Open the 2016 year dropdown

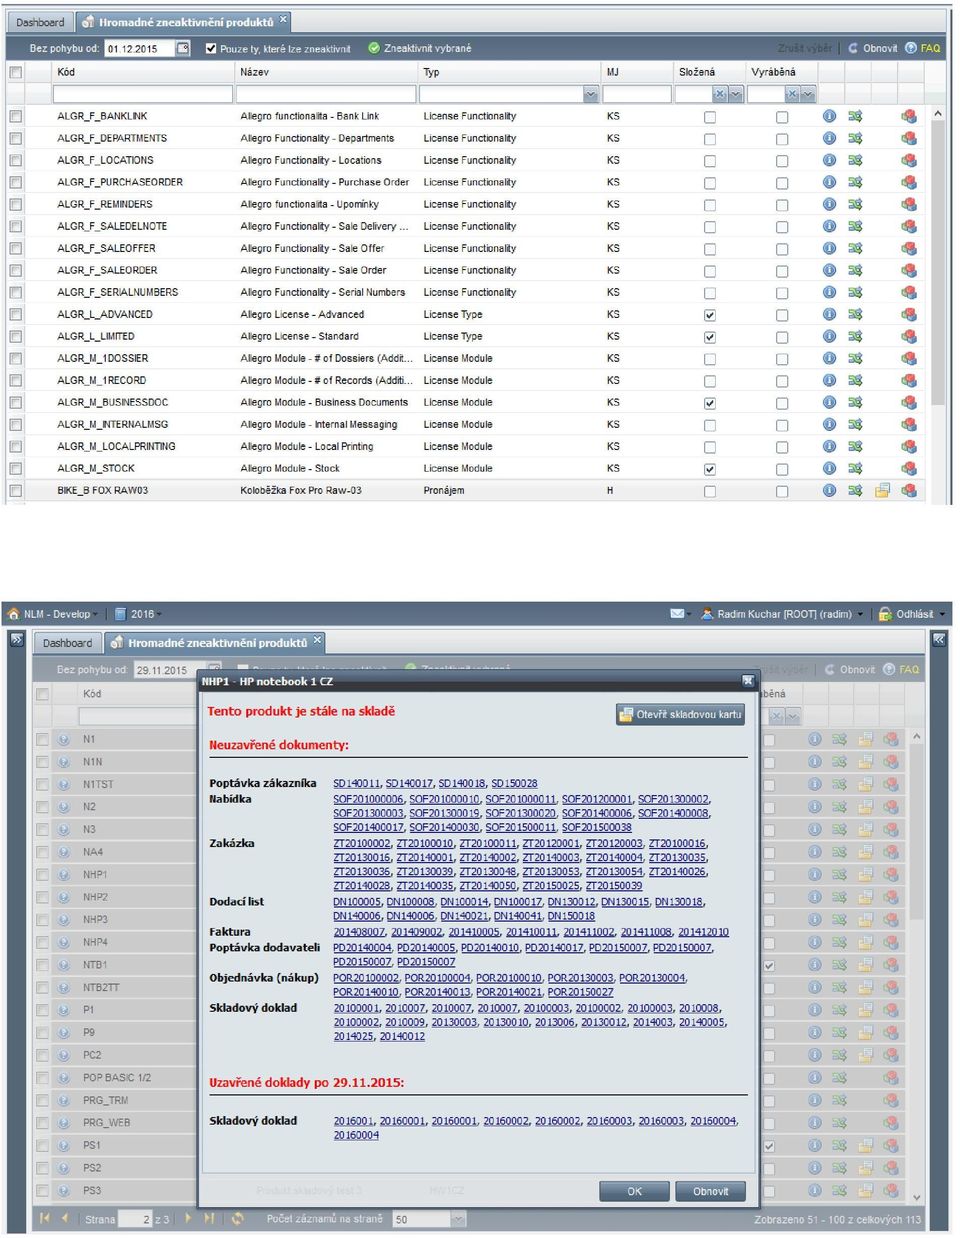[138, 614]
